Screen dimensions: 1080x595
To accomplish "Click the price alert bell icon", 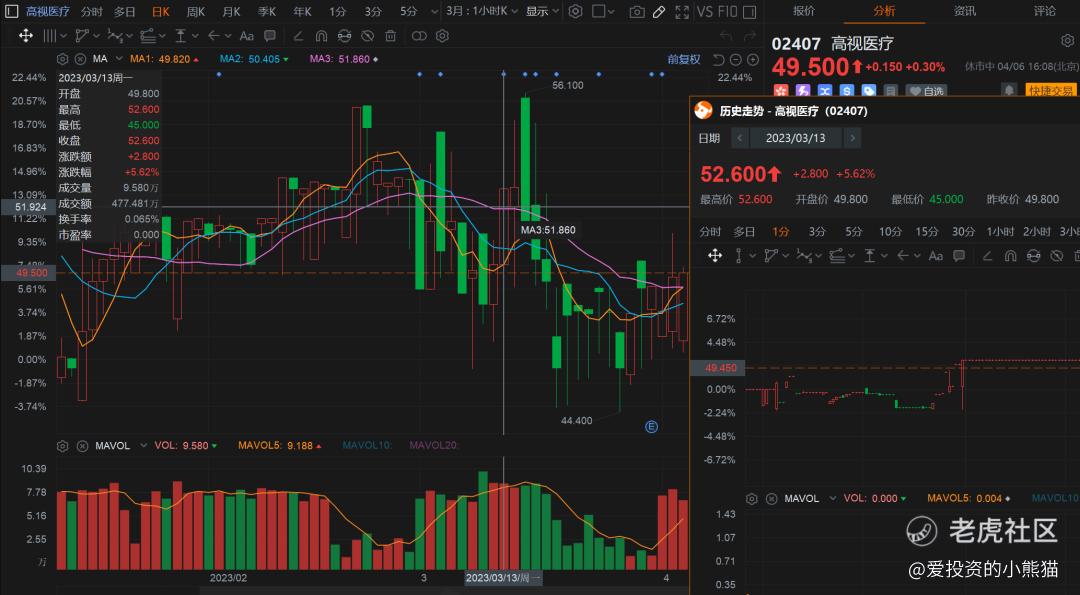I will tap(1009, 90).
